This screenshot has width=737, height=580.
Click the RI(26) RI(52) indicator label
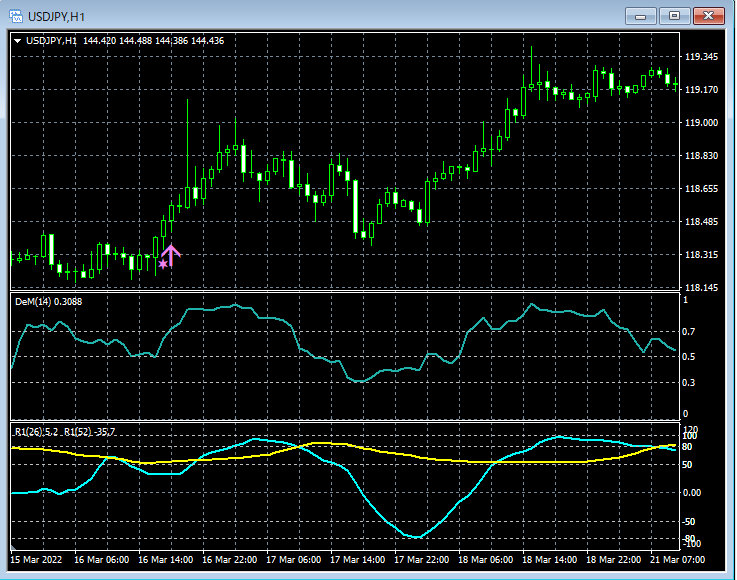pos(64,431)
